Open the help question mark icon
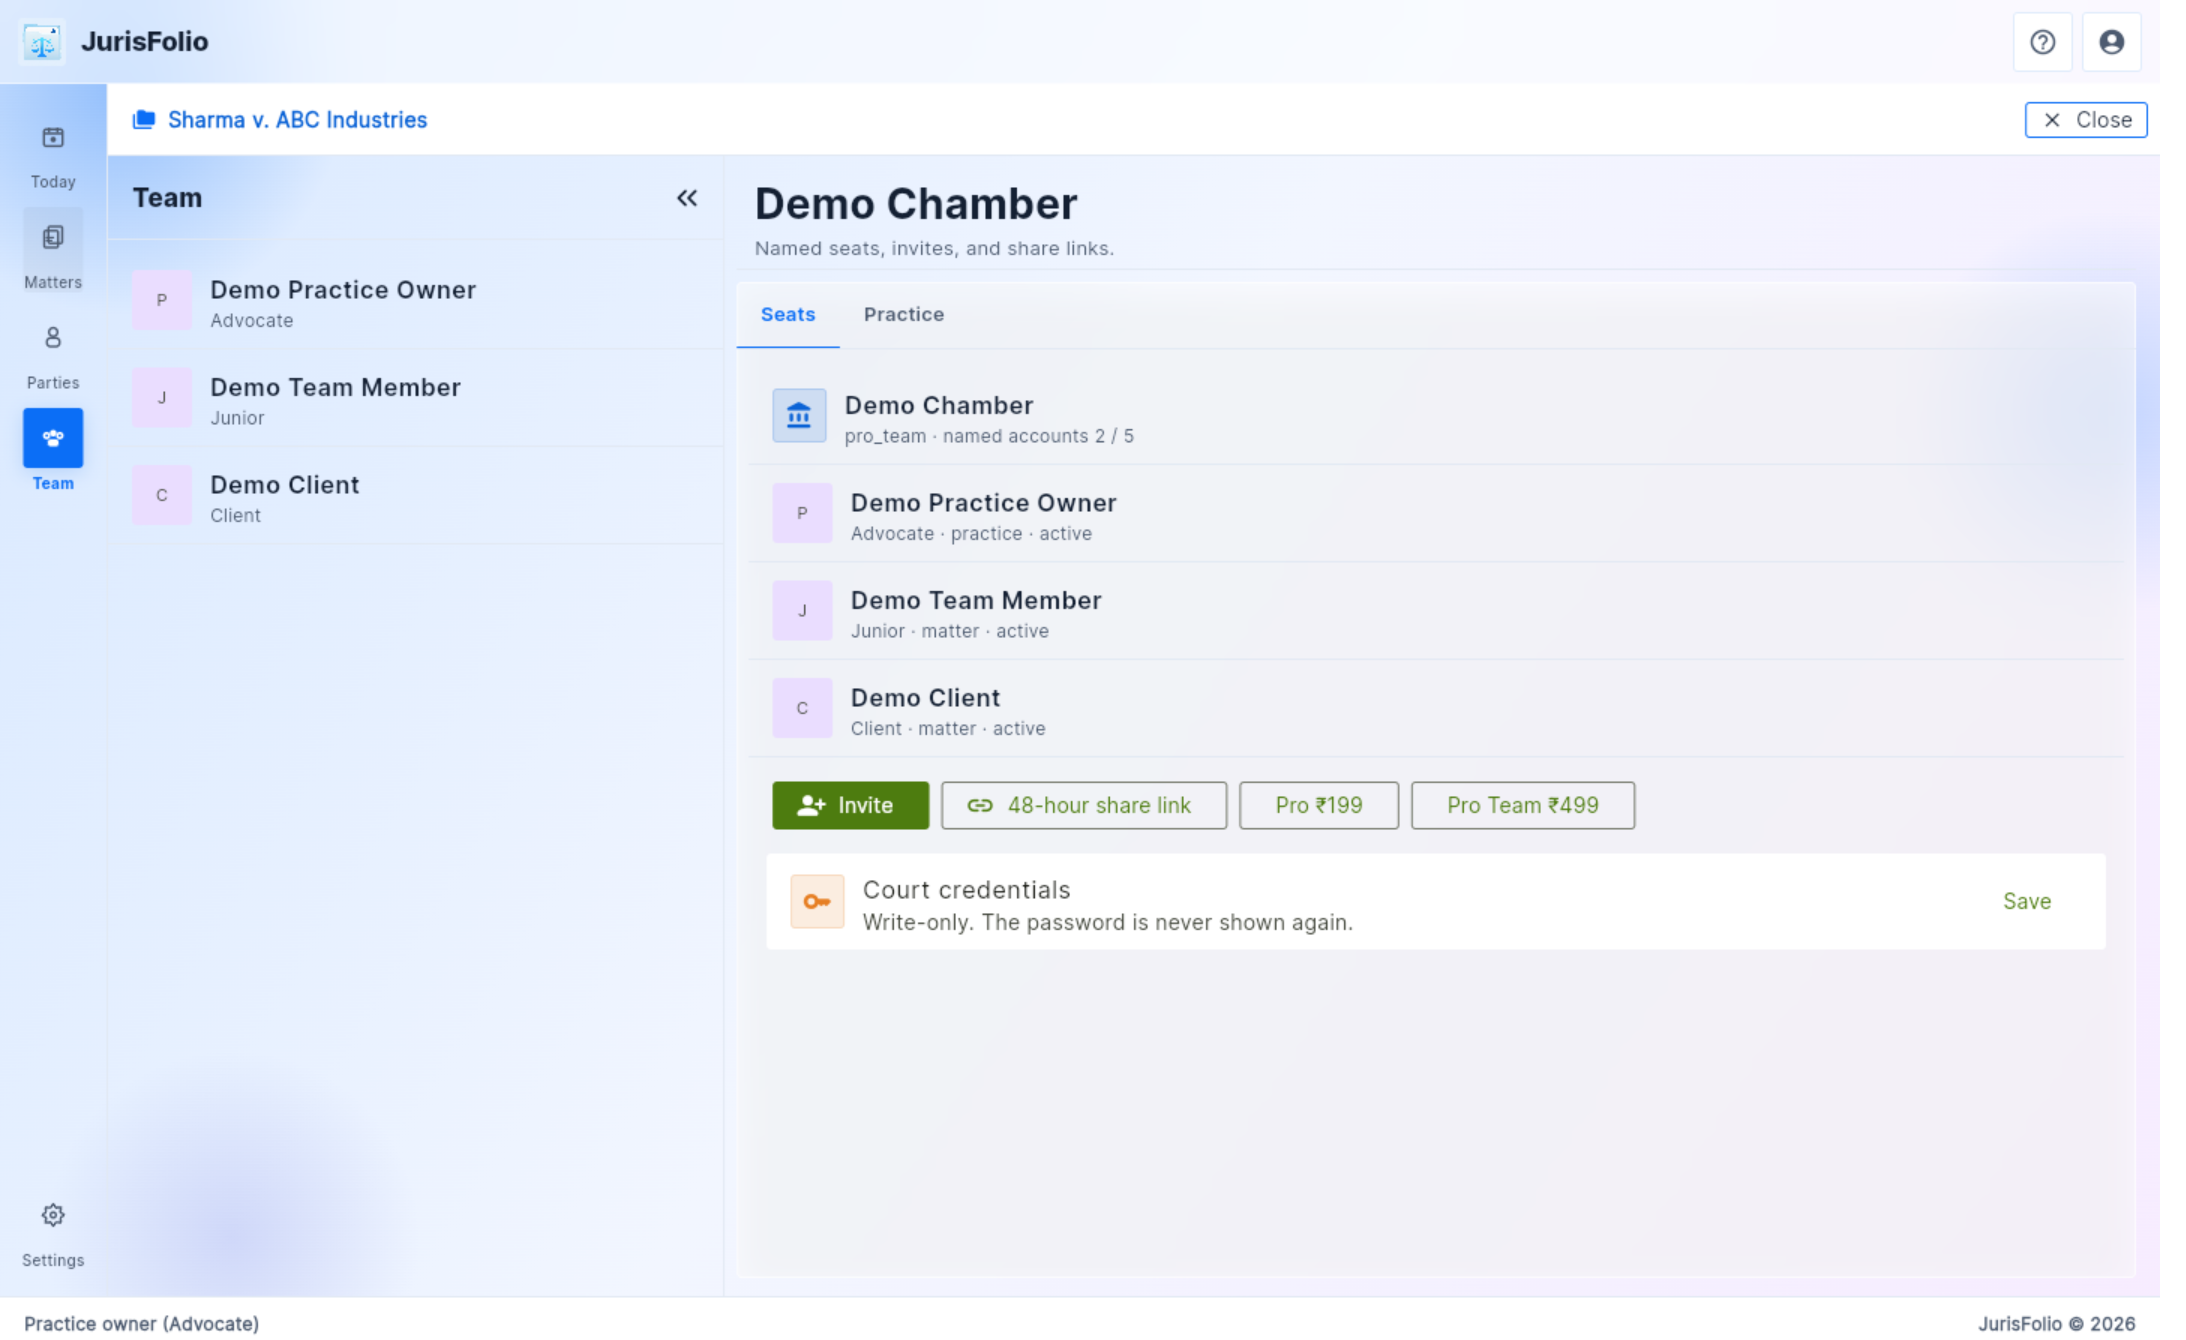 [x=2042, y=42]
